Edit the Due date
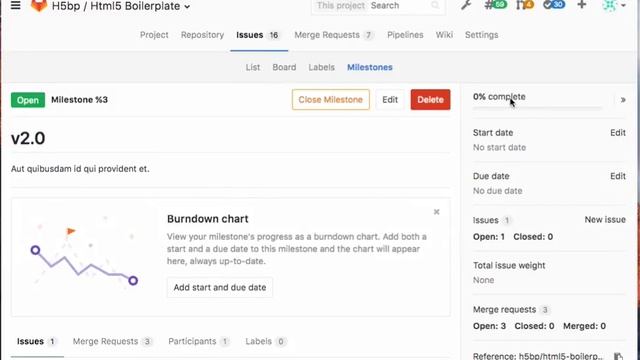This screenshot has height=360, width=640. click(x=618, y=176)
